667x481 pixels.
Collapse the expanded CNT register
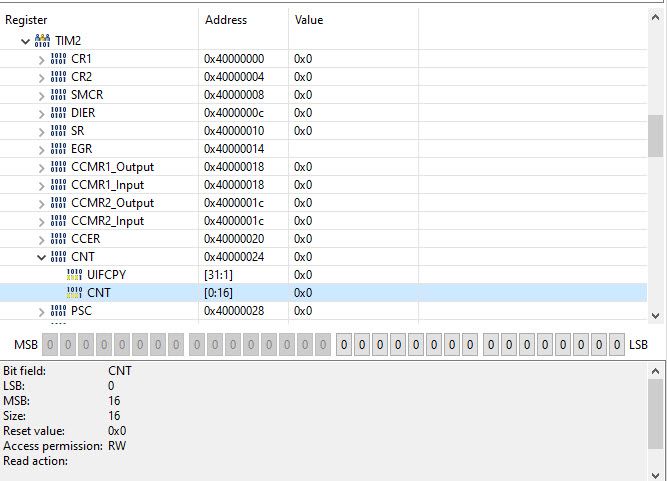tap(41, 257)
